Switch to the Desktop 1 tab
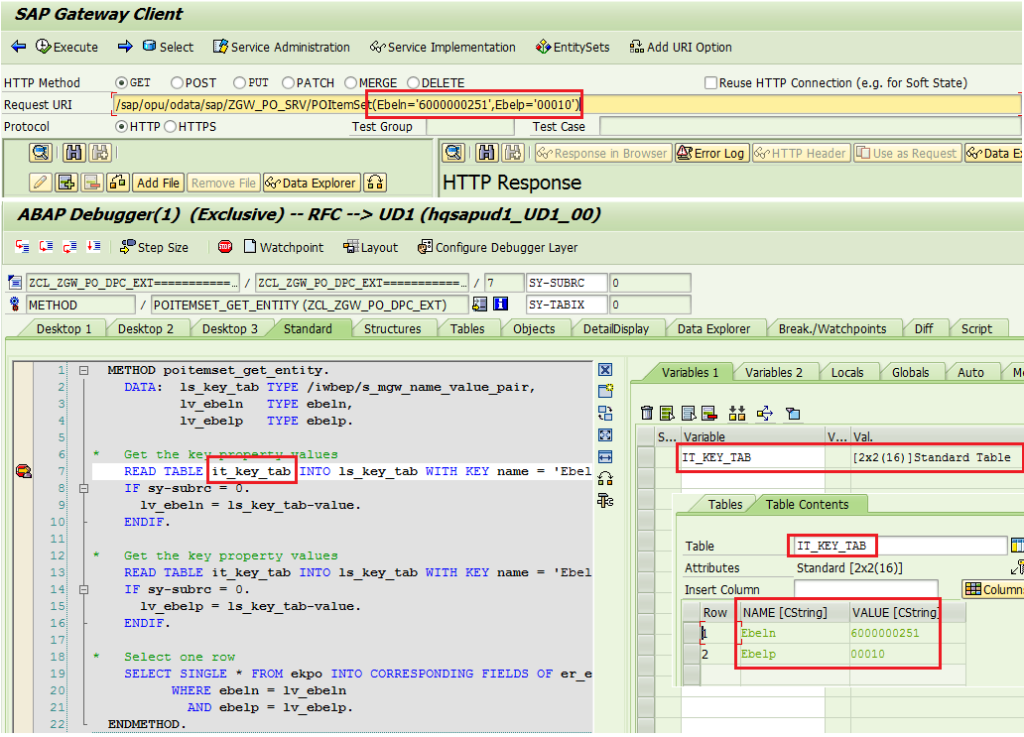1024x737 pixels. point(63,329)
